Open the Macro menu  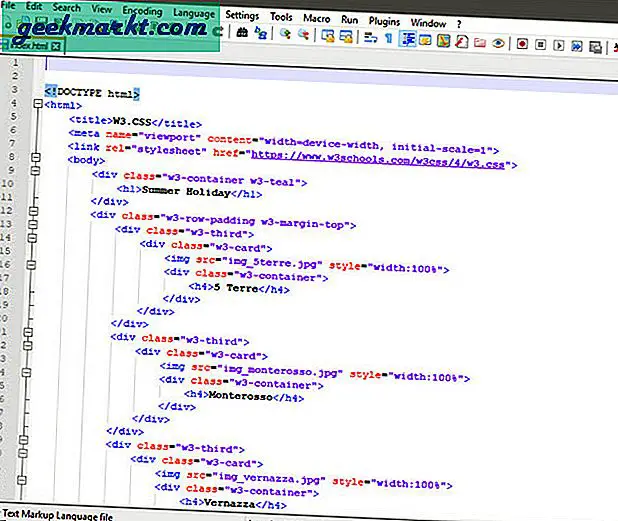click(x=316, y=19)
